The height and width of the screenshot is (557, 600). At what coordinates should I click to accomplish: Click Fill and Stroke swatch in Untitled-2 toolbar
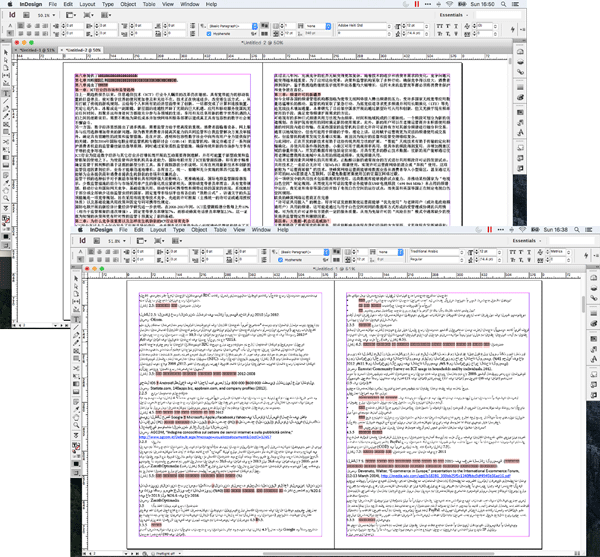coord(6,220)
